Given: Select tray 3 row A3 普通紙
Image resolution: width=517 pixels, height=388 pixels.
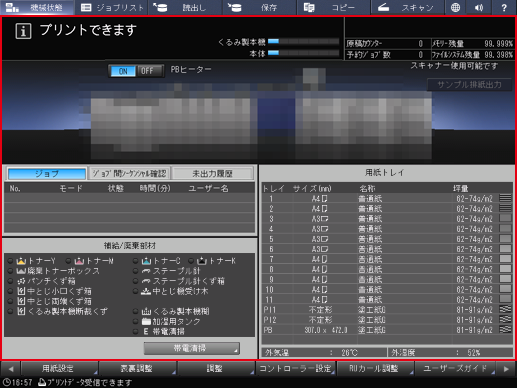Looking at the screenshot, I should pos(387,219).
